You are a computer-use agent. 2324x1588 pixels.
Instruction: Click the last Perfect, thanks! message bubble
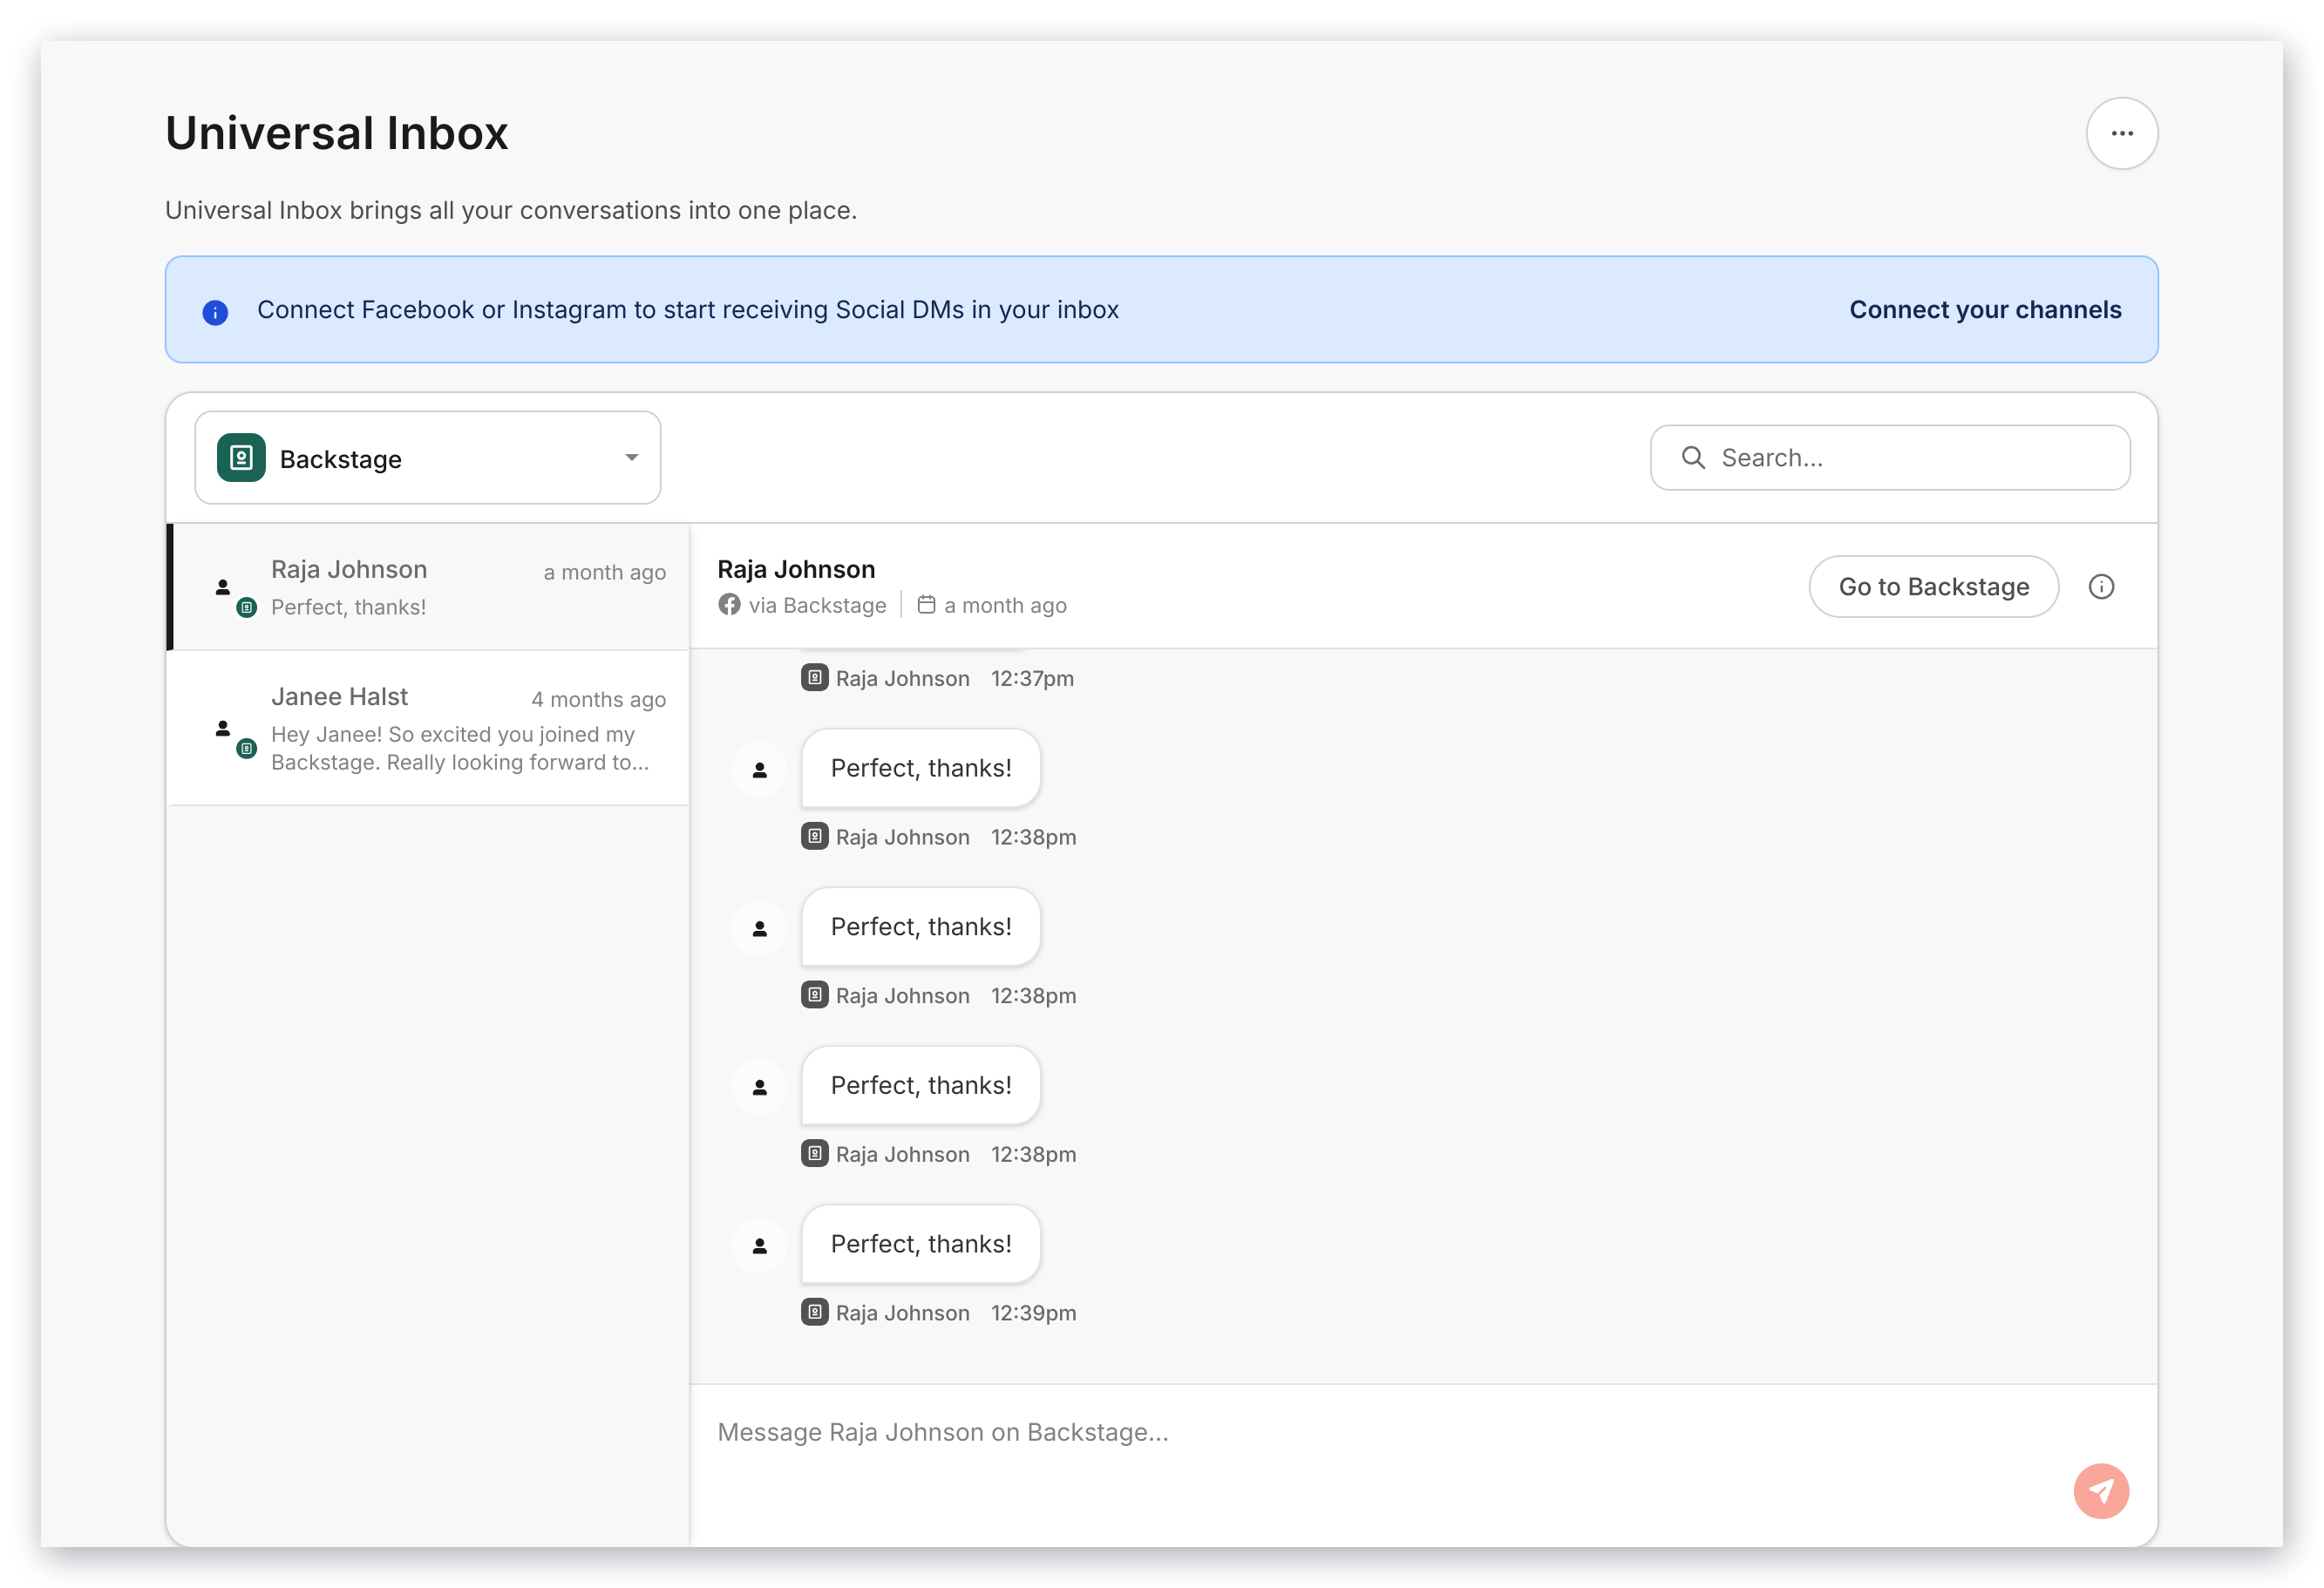pyautogui.click(x=921, y=1244)
